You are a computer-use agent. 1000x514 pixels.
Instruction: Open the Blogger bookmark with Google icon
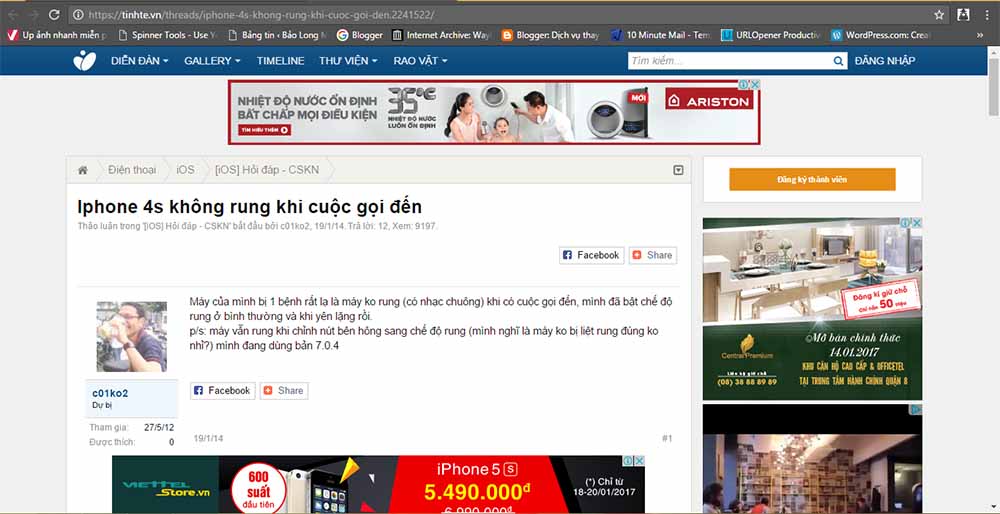(360, 35)
